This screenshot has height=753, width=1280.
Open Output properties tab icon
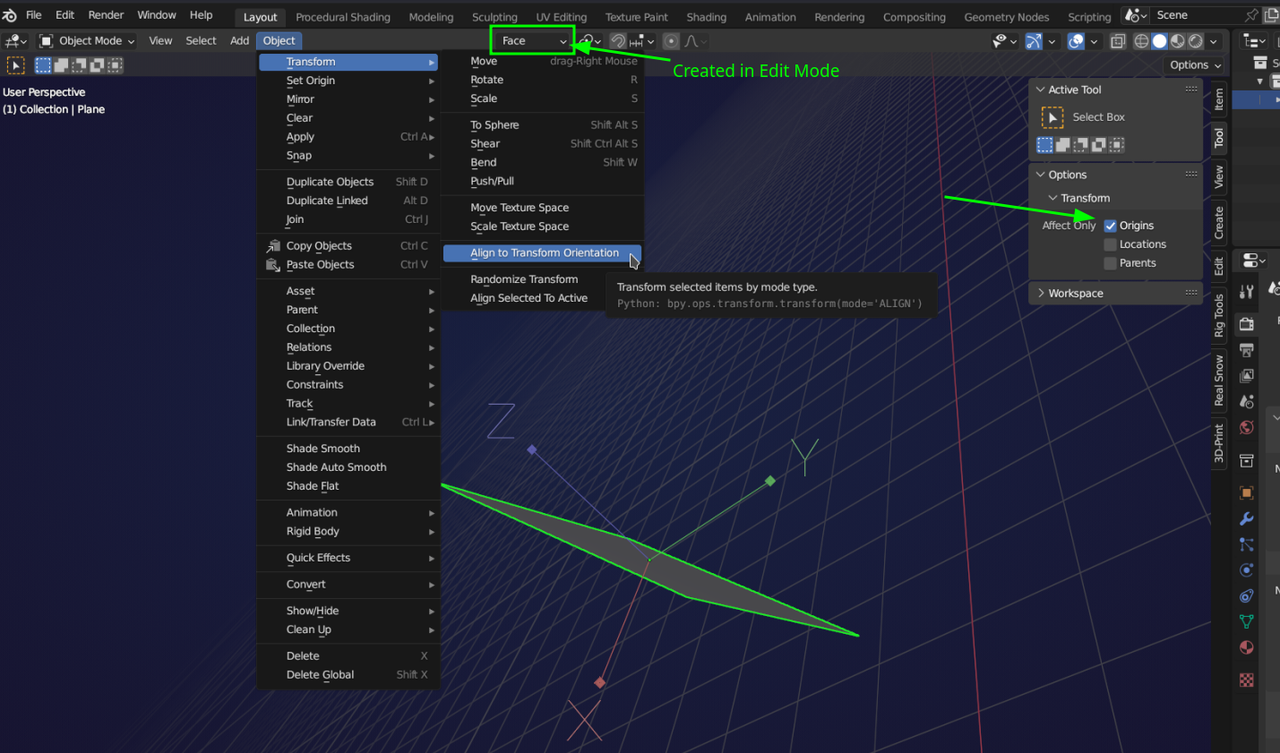tap(1246, 350)
